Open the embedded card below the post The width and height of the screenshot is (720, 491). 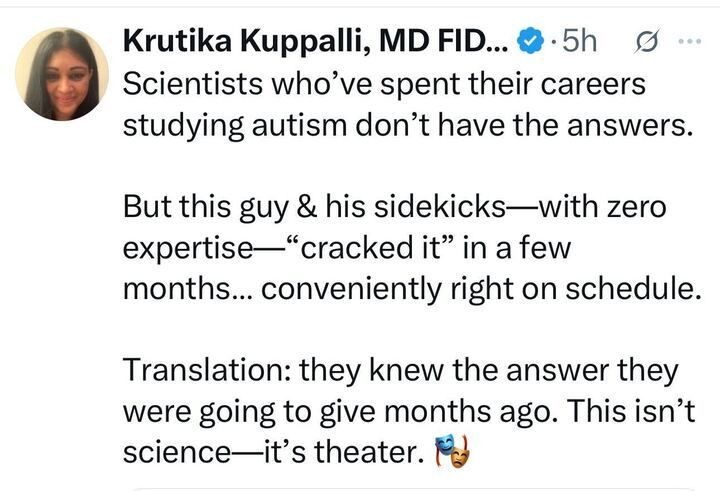coord(400,487)
